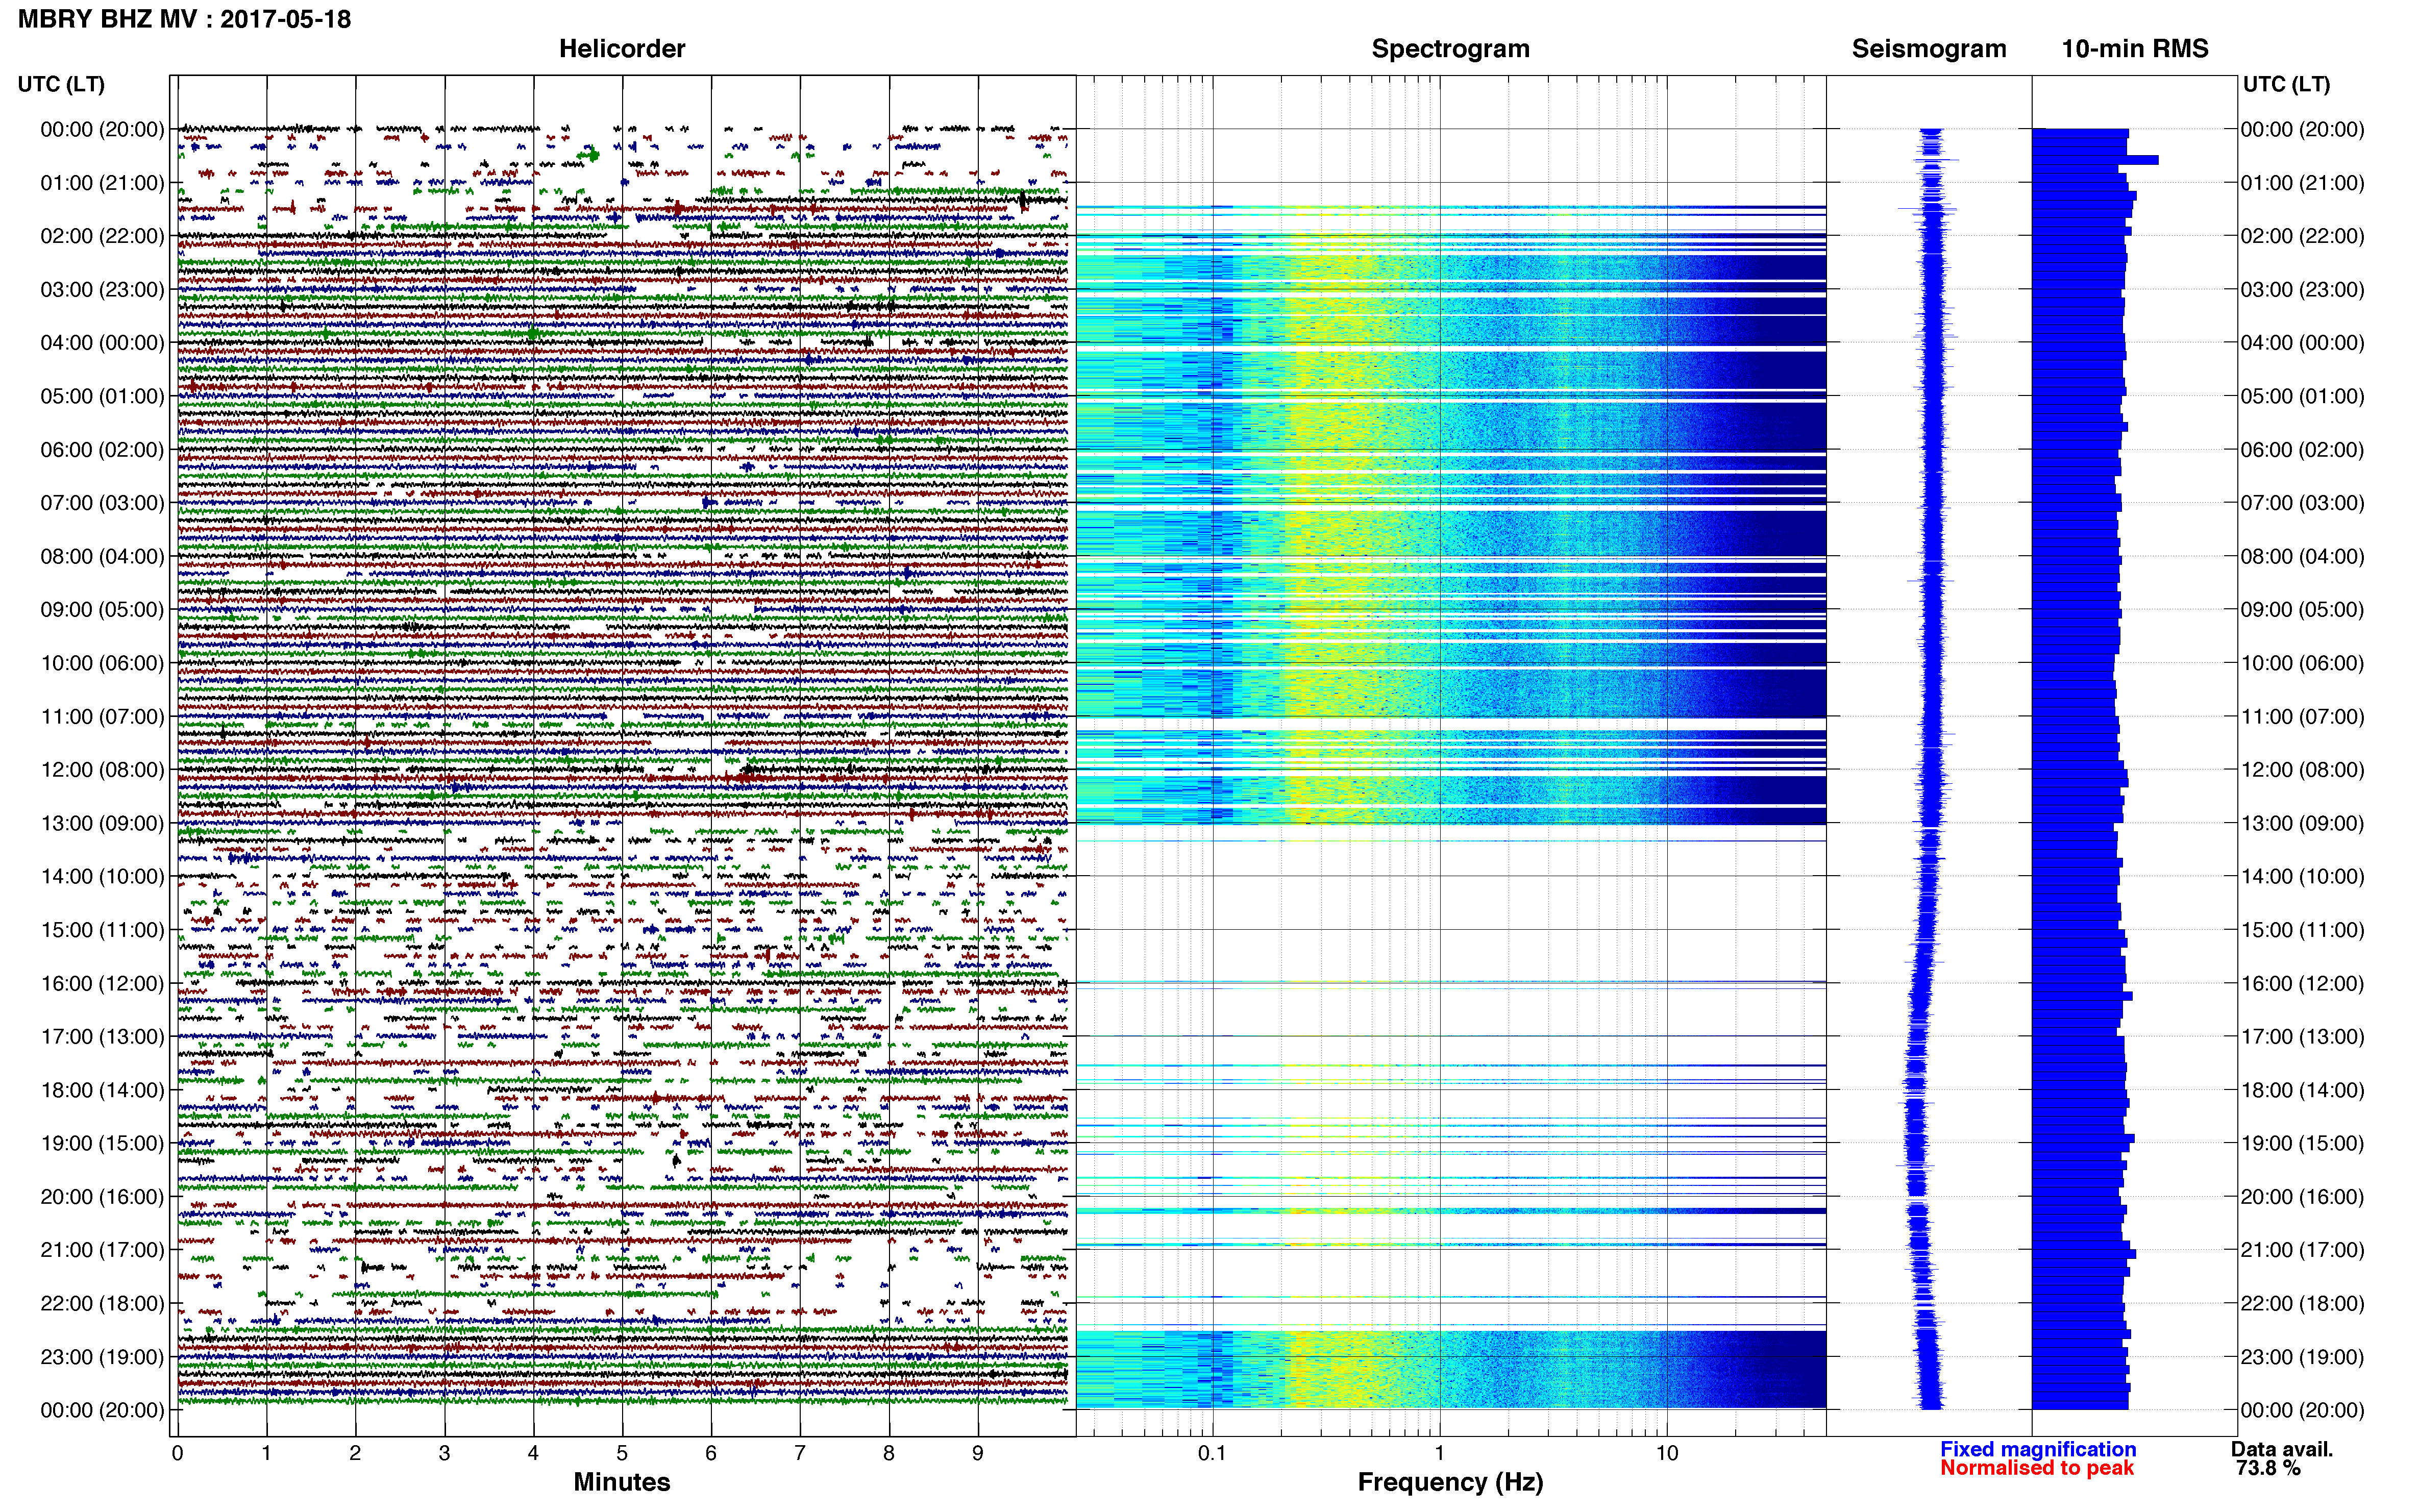Click the red 'Normalised to peak' legend text
This screenshot has width=2419, height=1512.
(2037, 1468)
